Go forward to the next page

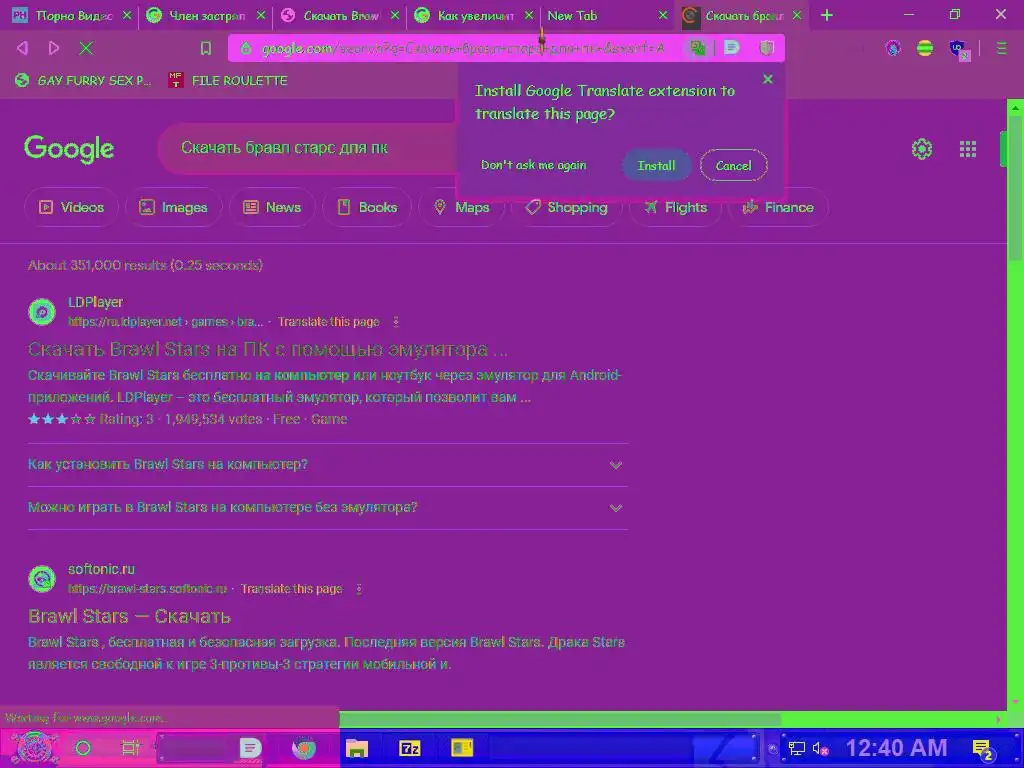54,48
